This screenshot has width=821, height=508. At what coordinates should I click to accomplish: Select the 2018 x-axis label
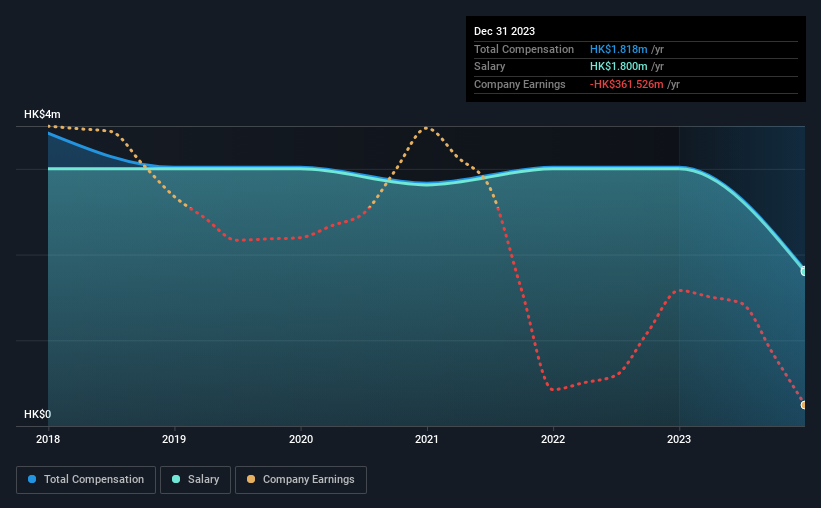click(x=48, y=439)
